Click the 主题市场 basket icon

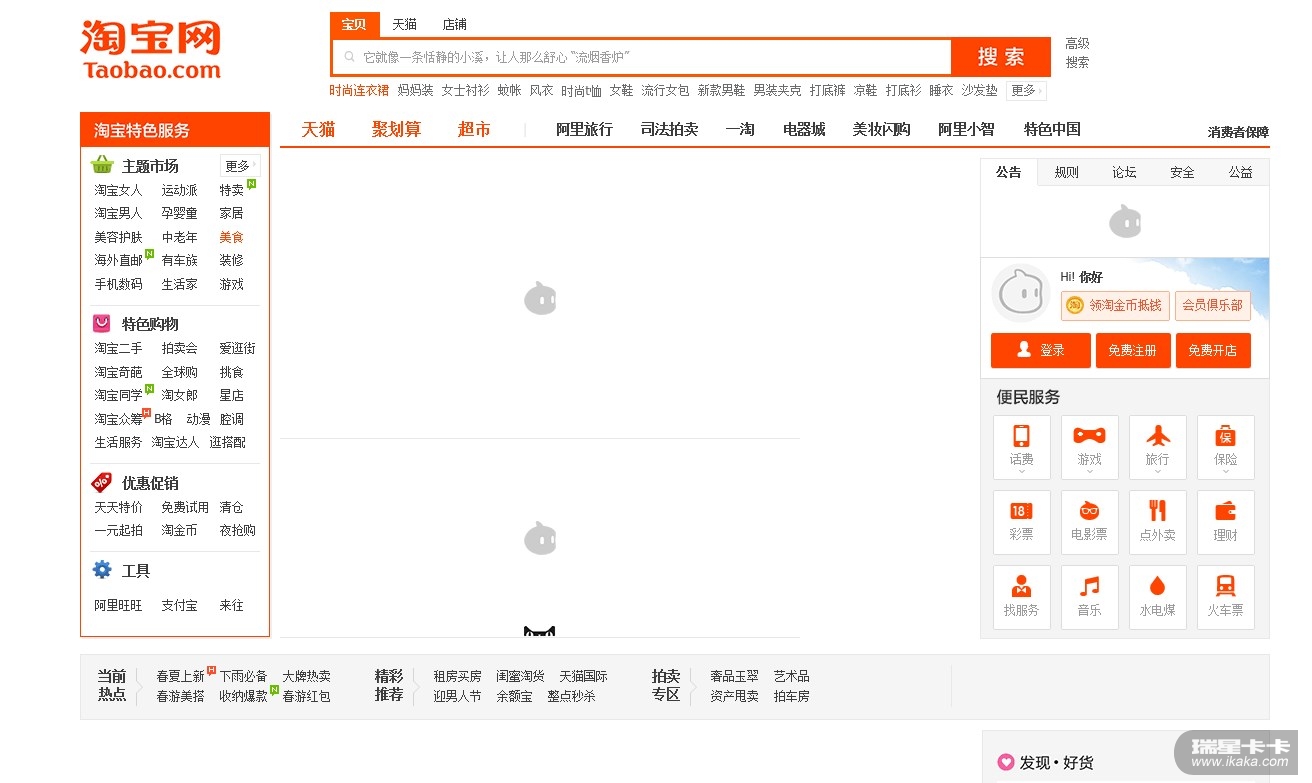102,165
